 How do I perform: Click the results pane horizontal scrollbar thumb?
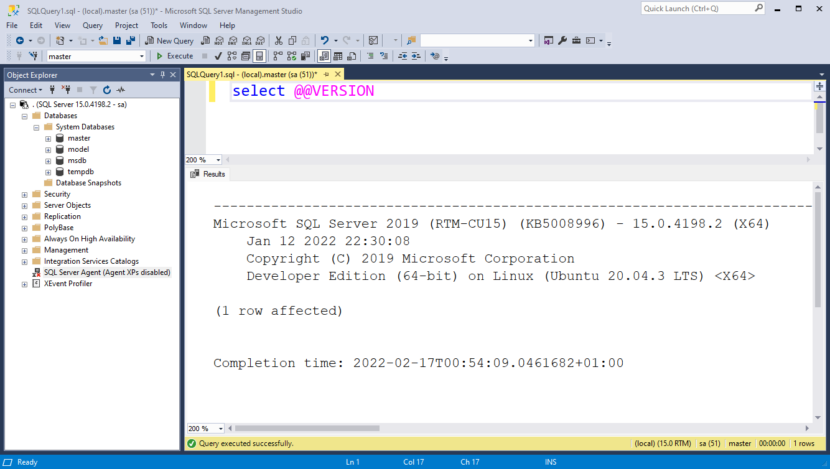point(307,428)
